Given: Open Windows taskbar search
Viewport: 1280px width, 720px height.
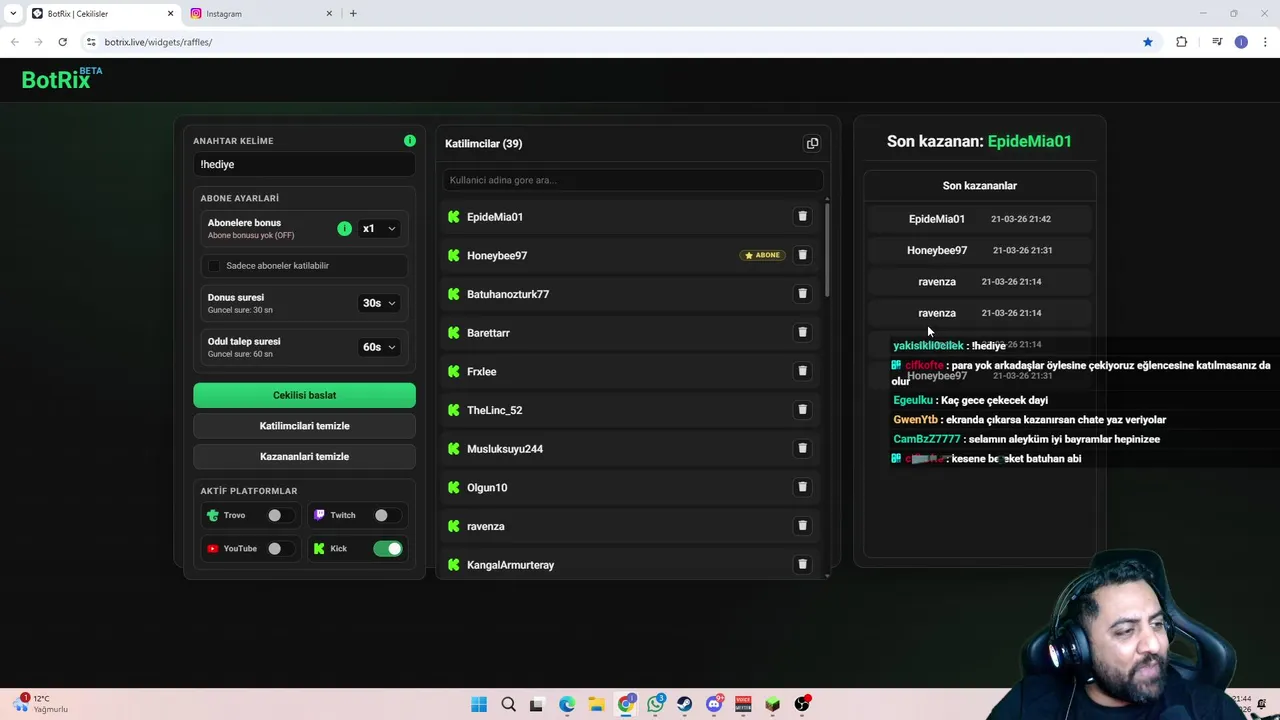Looking at the screenshot, I should tap(508, 704).
